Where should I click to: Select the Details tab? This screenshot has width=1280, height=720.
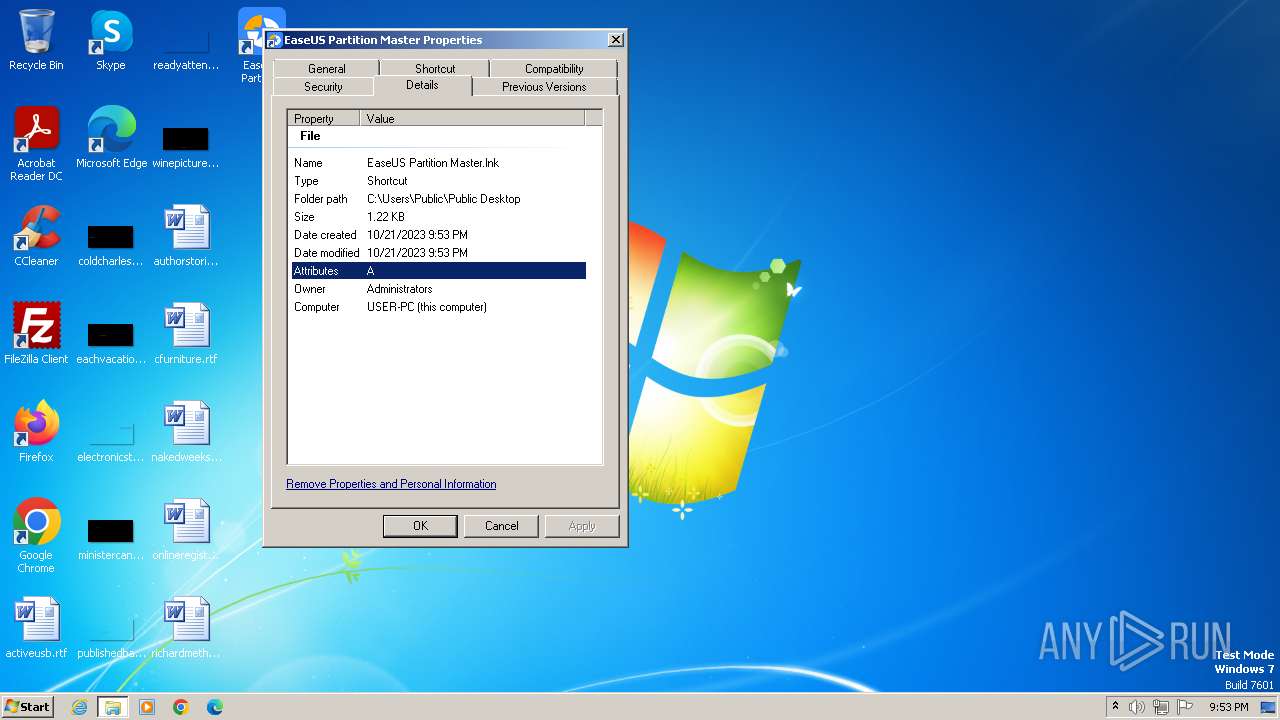click(x=422, y=85)
